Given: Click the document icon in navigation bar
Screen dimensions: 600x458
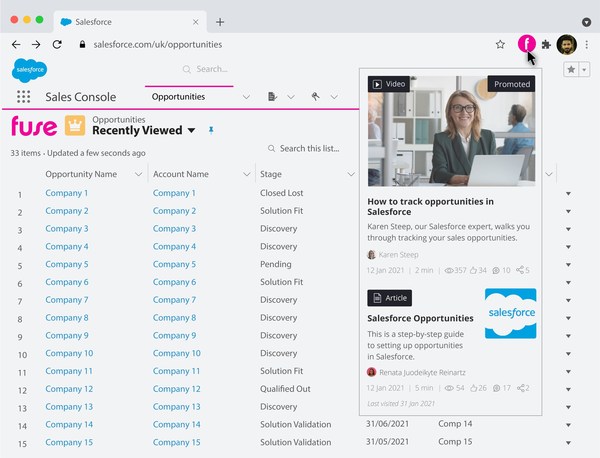Looking at the screenshot, I should click(272, 96).
